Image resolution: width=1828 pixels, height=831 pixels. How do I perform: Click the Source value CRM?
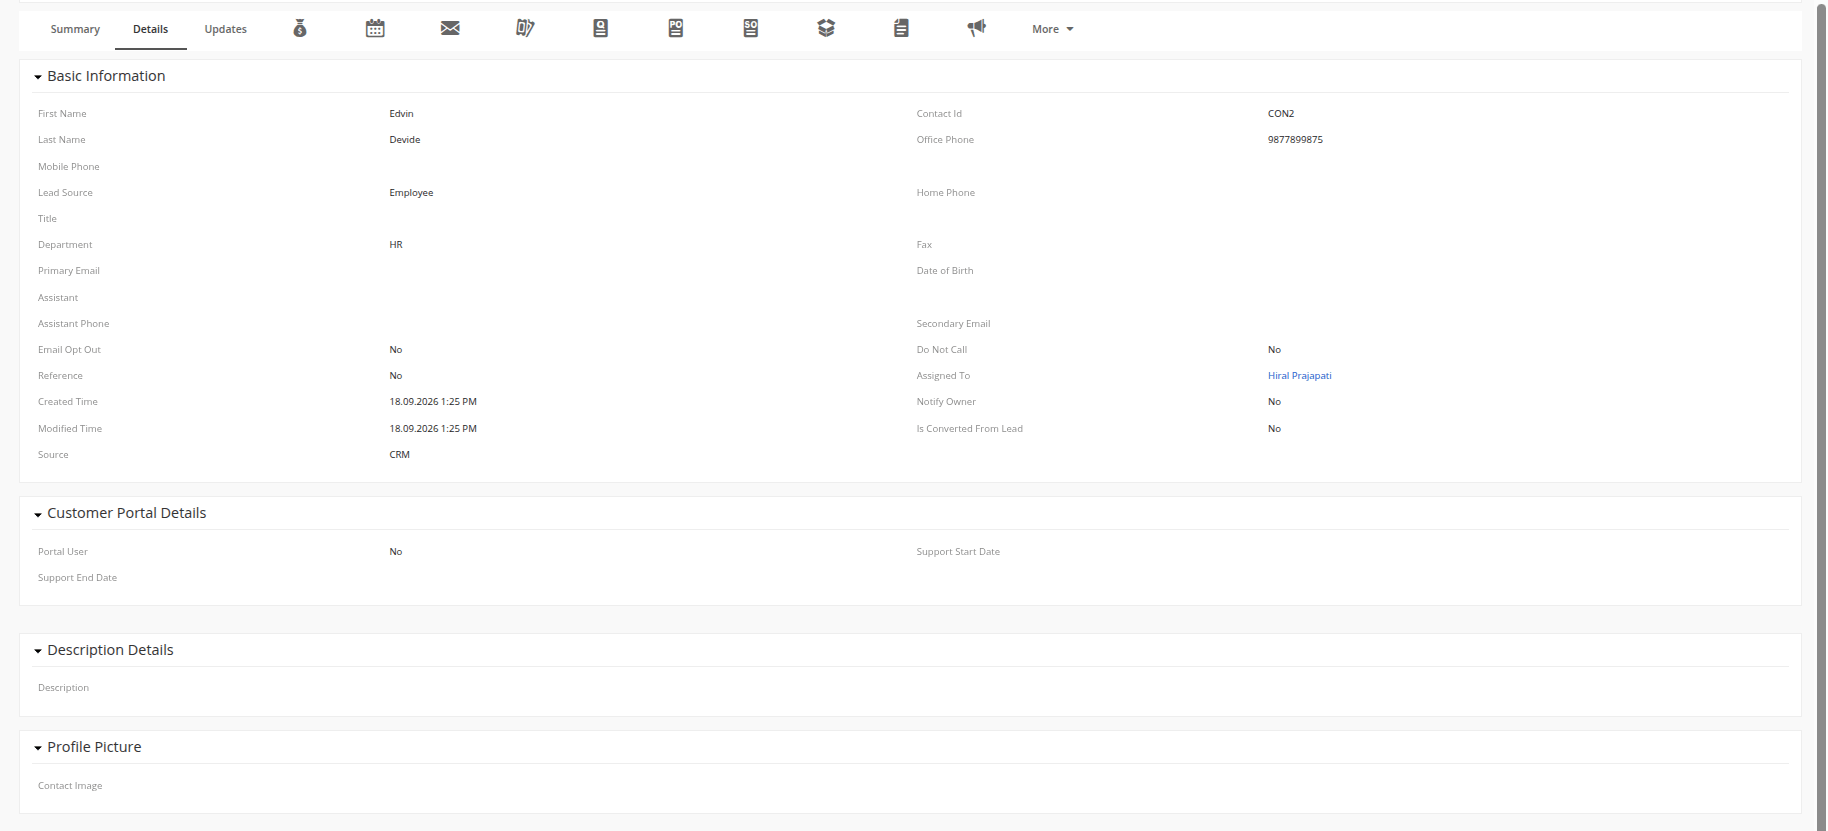pyautogui.click(x=400, y=455)
